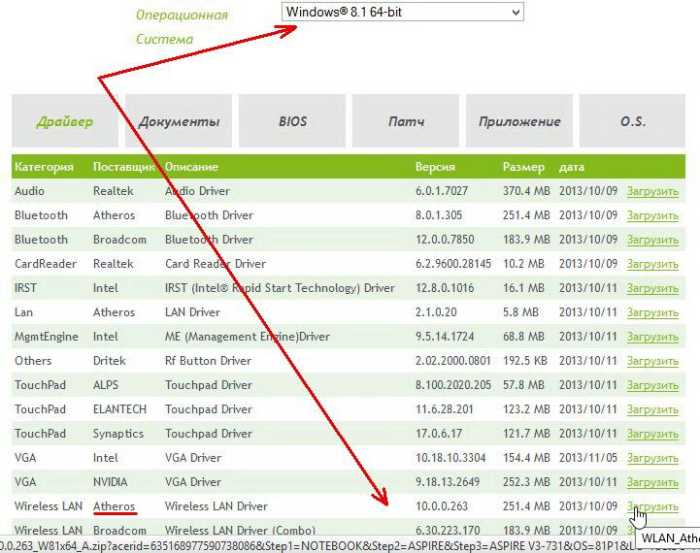Download the Dritek Rf Button Driver
Viewport: 700px width, 553px height.
652,361
